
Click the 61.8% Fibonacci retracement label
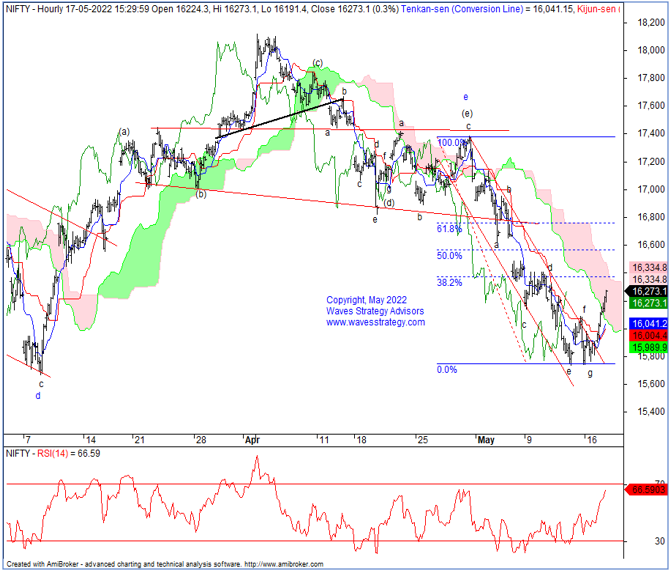[x=449, y=229]
